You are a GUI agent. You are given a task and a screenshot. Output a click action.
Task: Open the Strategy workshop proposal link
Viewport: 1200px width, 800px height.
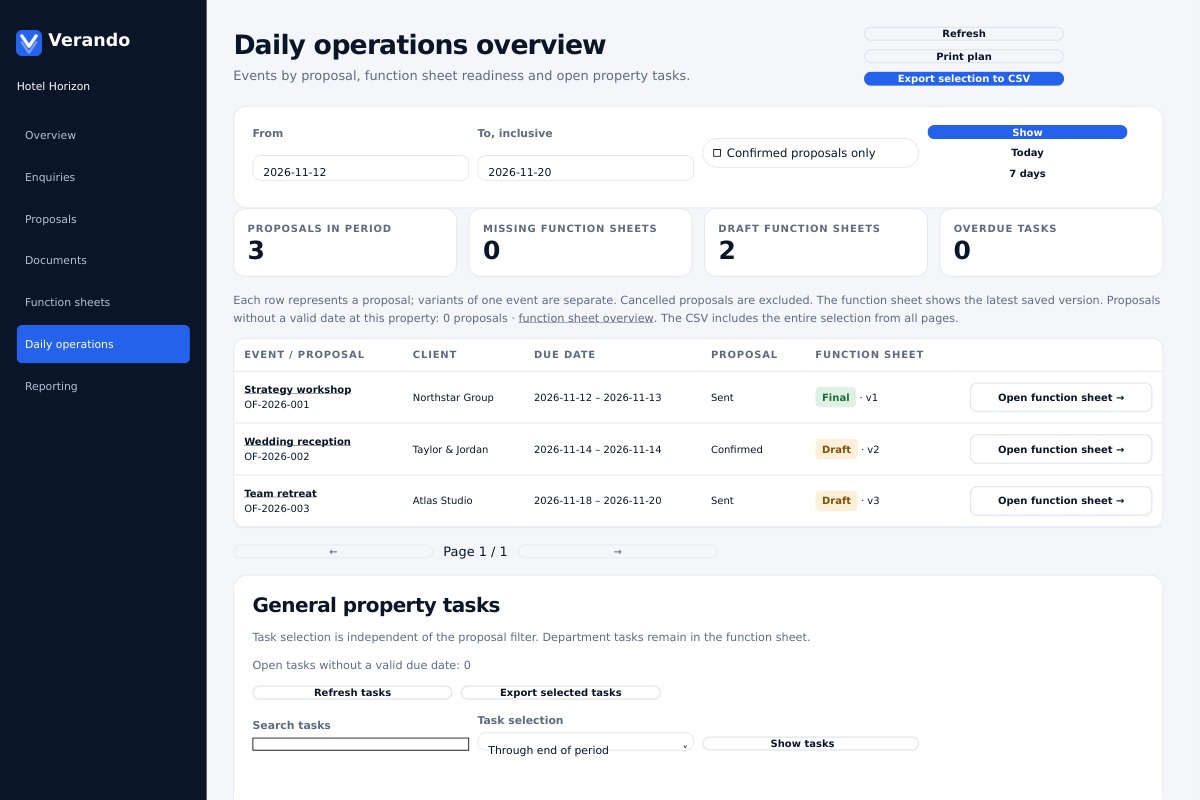click(x=297, y=389)
